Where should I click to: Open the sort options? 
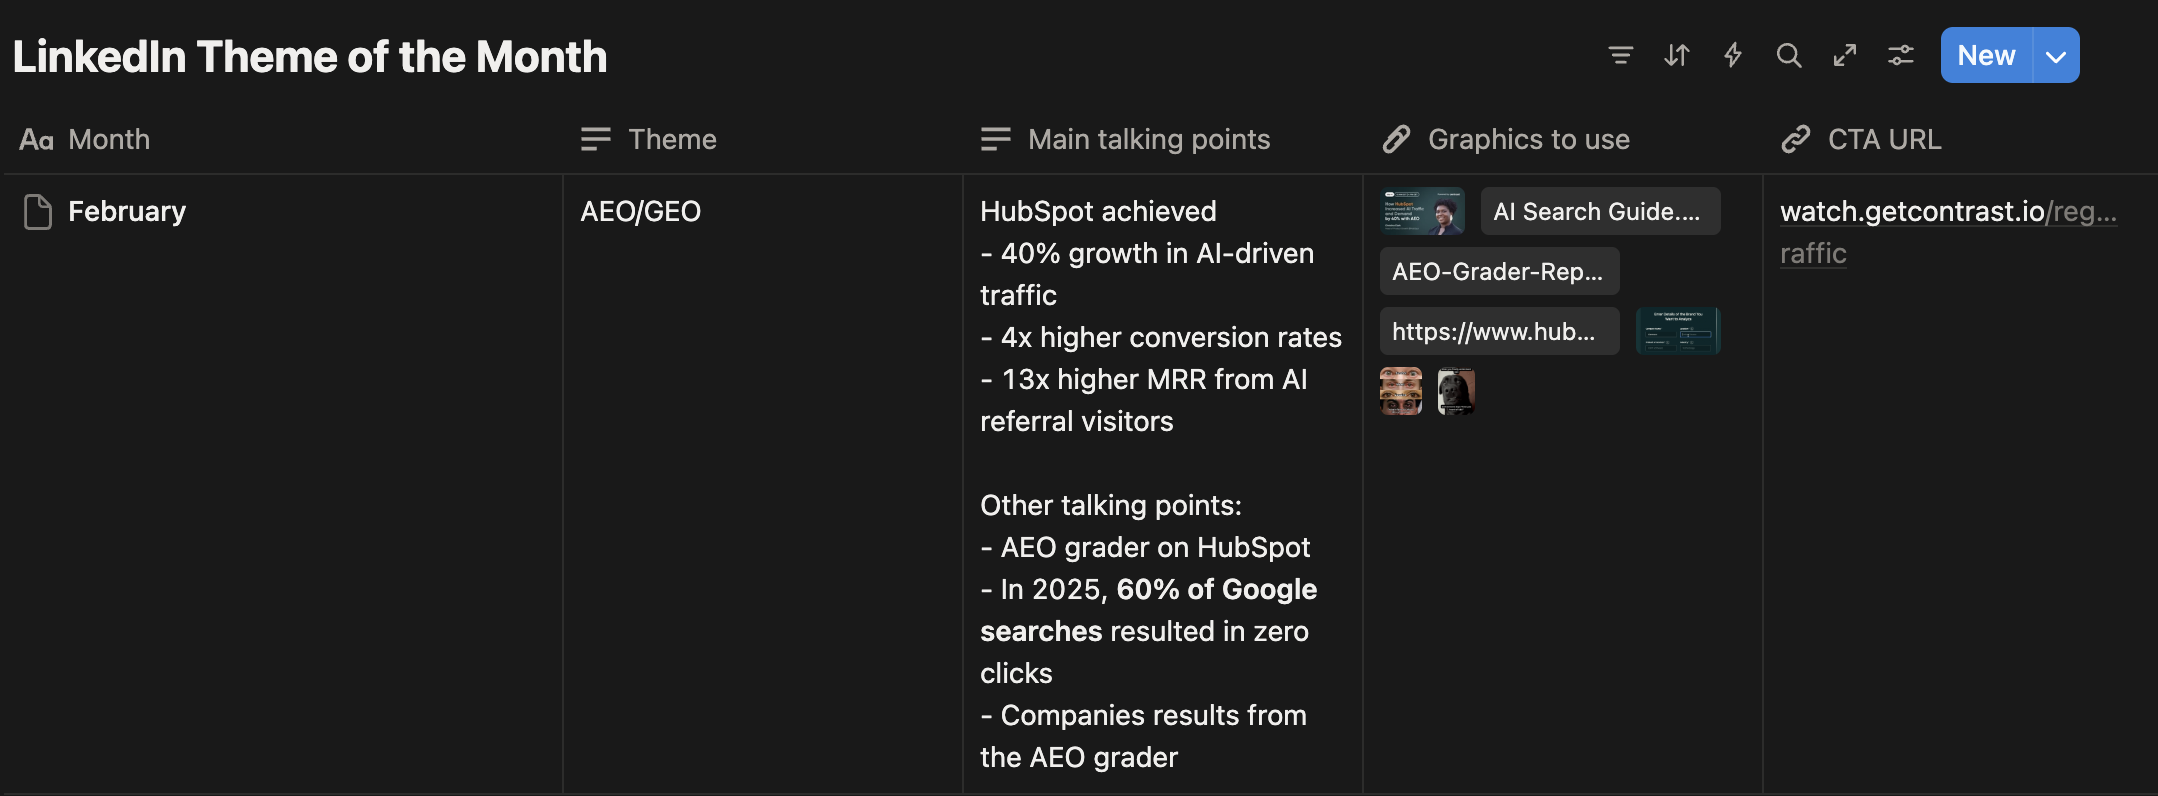pyautogui.click(x=1677, y=56)
